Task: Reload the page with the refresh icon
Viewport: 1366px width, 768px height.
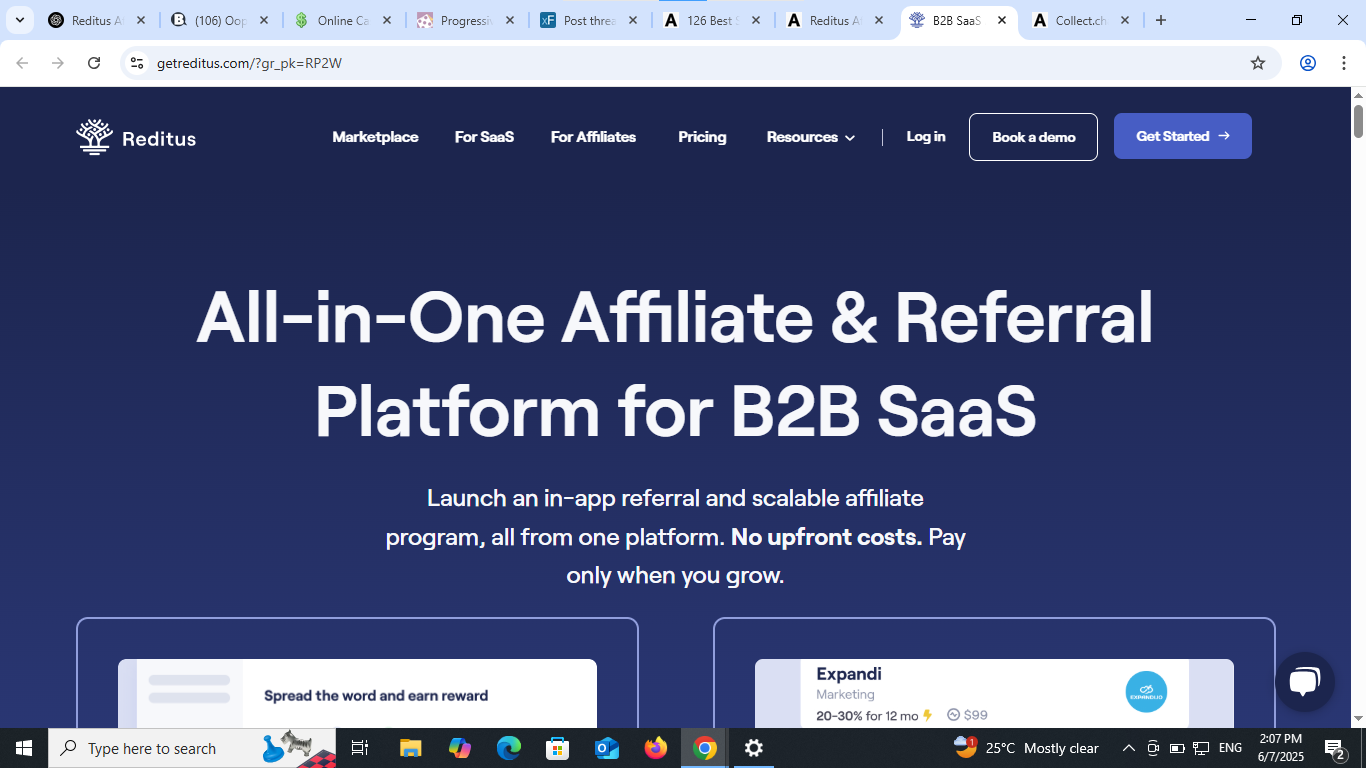Action: click(x=94, y=63)
